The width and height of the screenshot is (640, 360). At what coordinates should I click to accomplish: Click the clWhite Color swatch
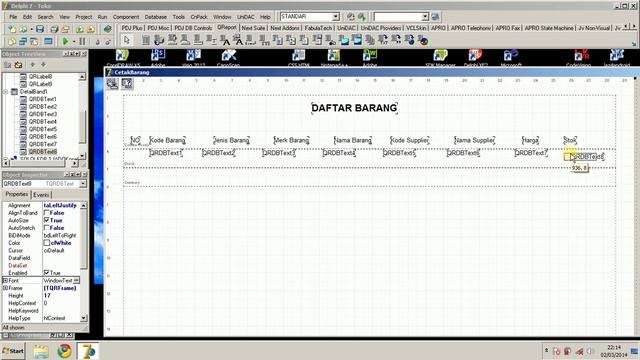click(47, 243)
